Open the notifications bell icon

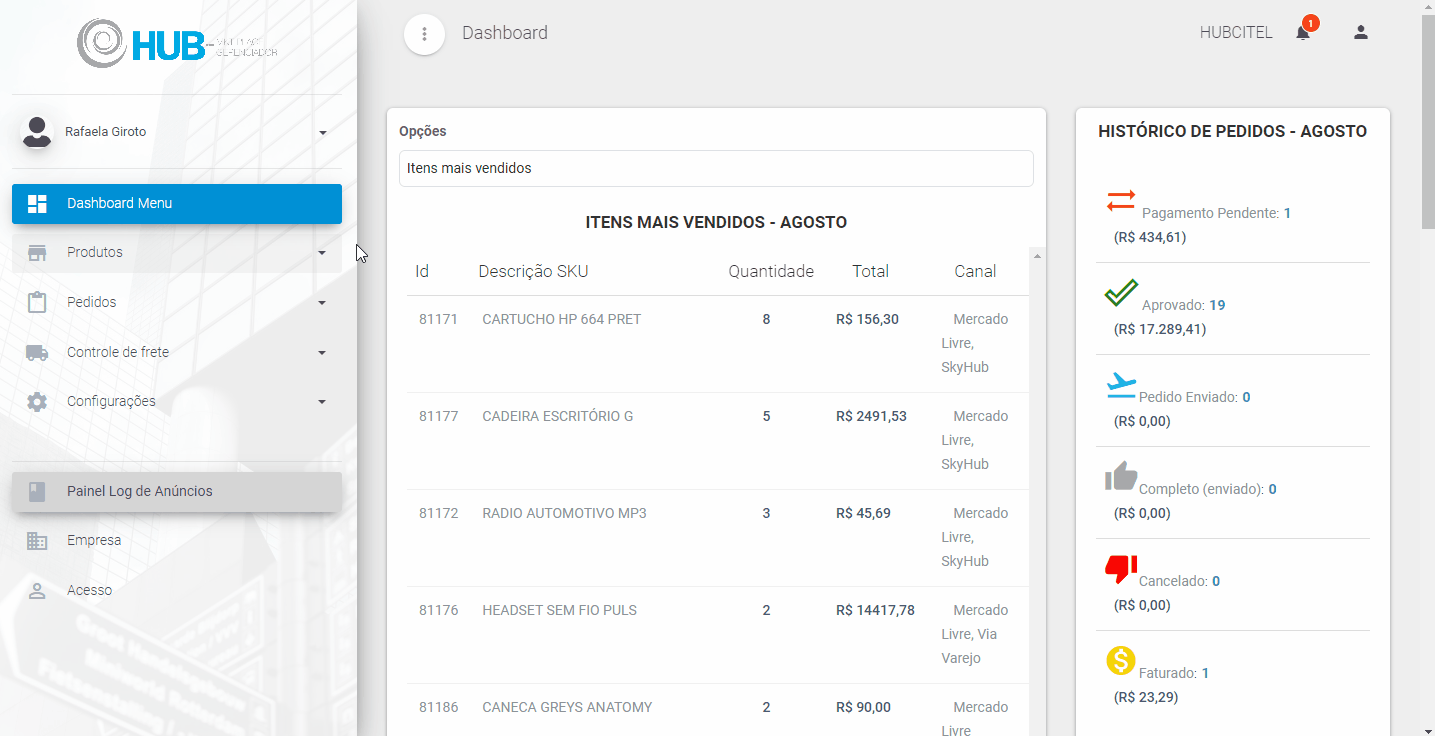pyautogui.click(x=1302, y=32)
